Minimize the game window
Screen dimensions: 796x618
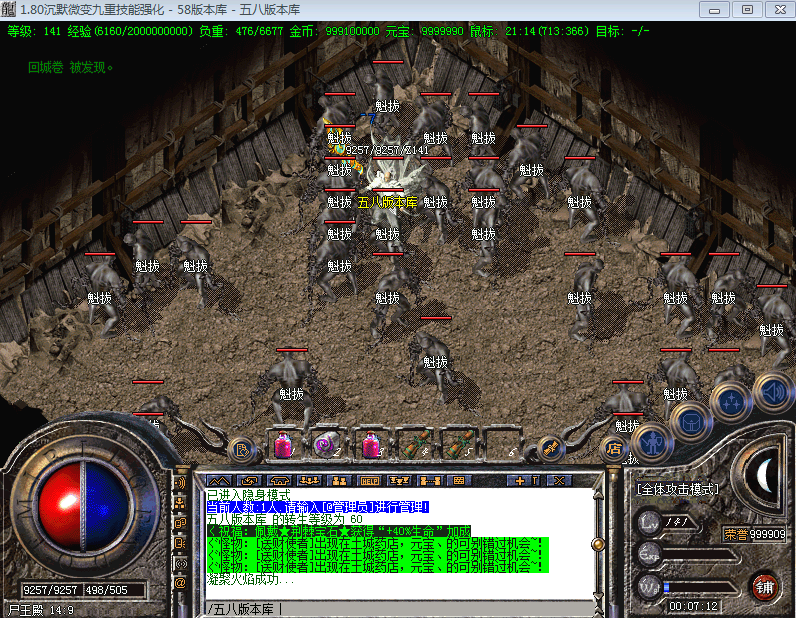click(714, 10)
